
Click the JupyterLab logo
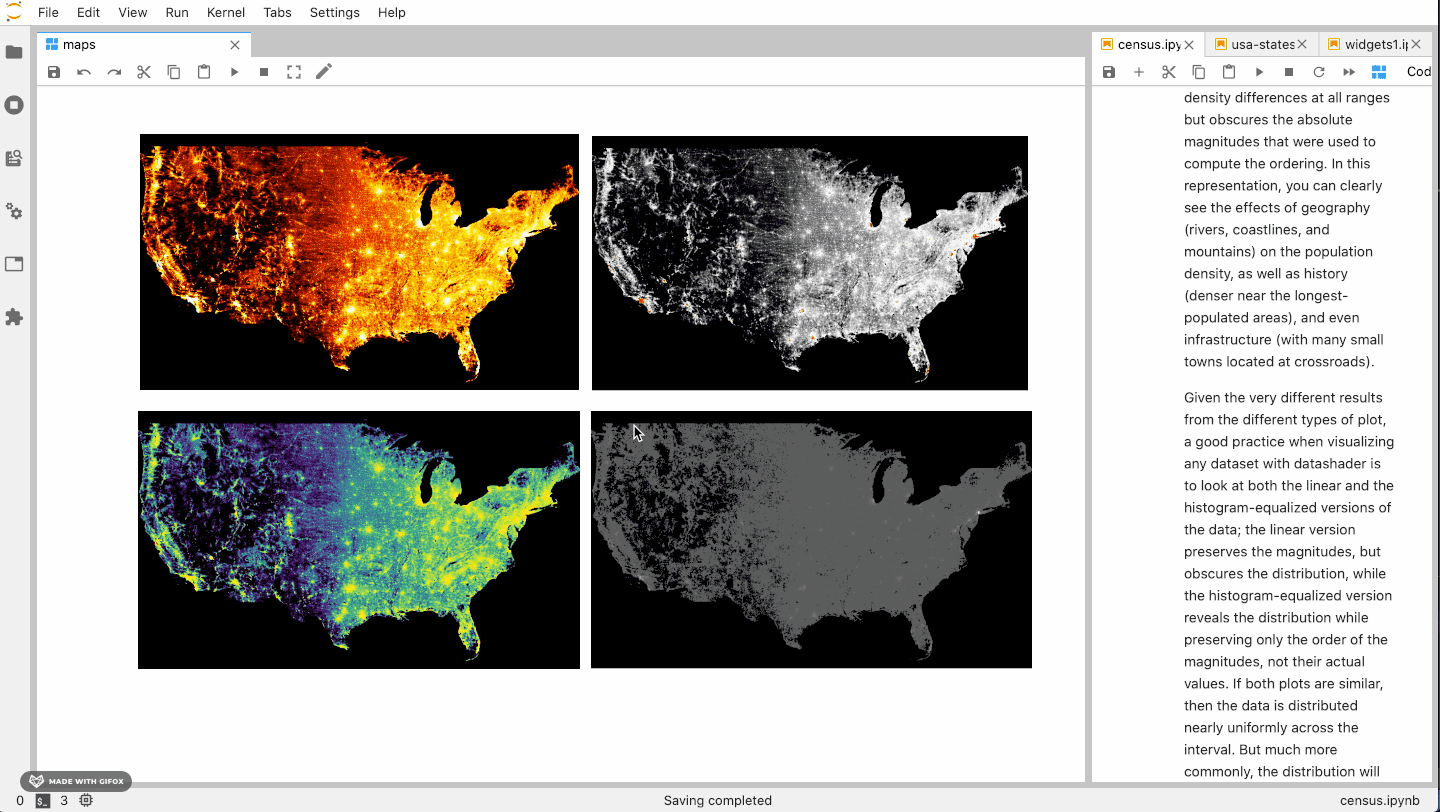[14, 12]
